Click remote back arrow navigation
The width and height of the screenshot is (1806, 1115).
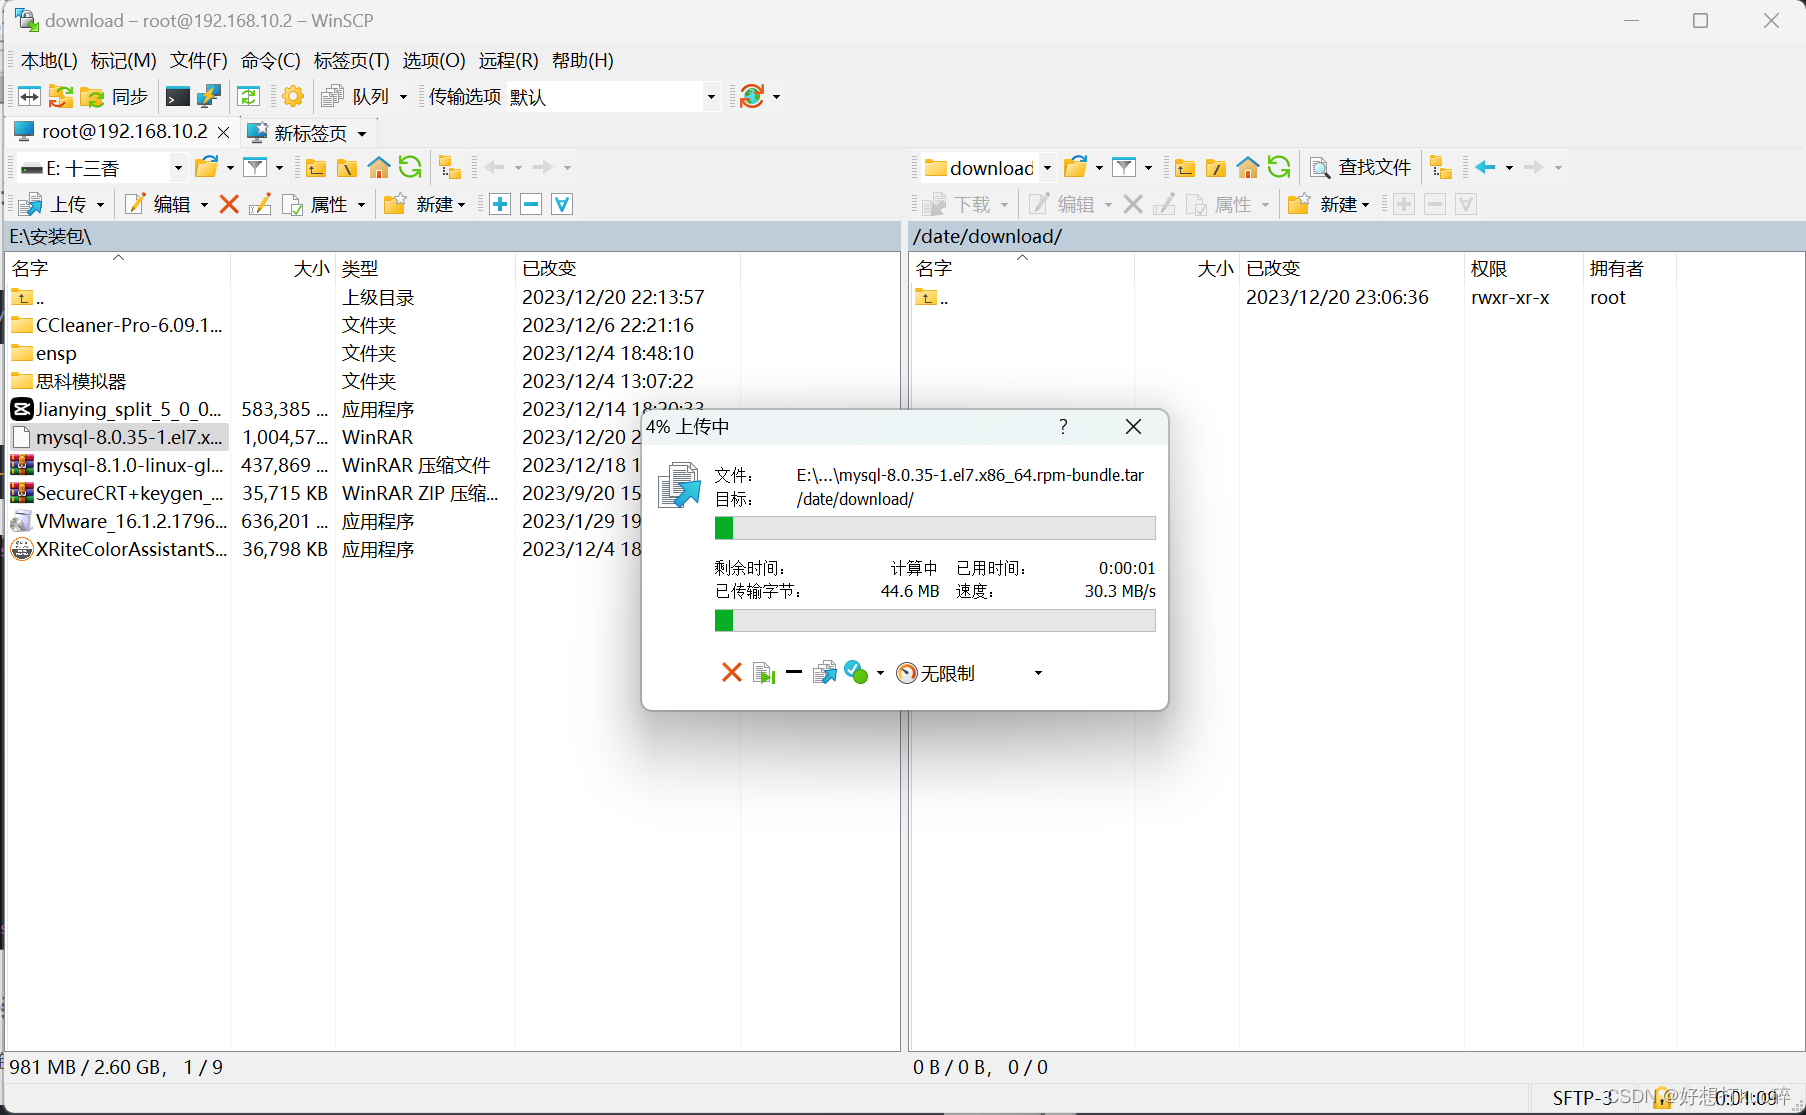point(1485,167)
